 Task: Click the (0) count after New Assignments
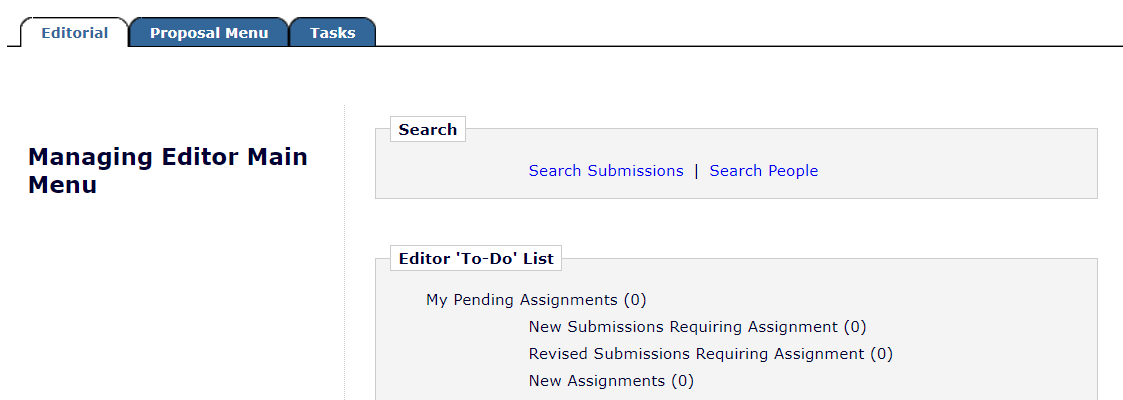(682, 381)
